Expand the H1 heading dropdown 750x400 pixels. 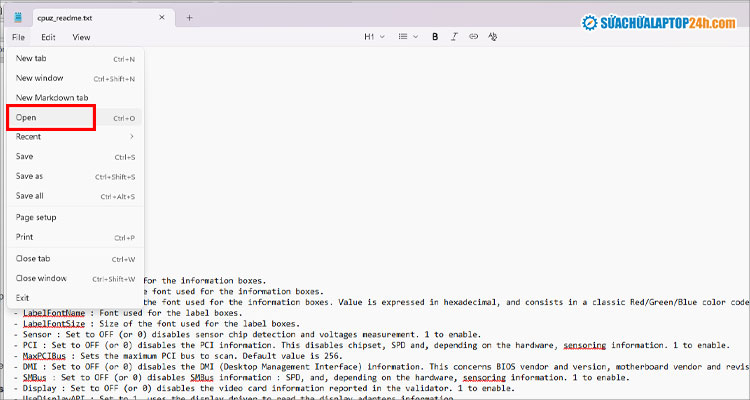[x=375, y=37]
